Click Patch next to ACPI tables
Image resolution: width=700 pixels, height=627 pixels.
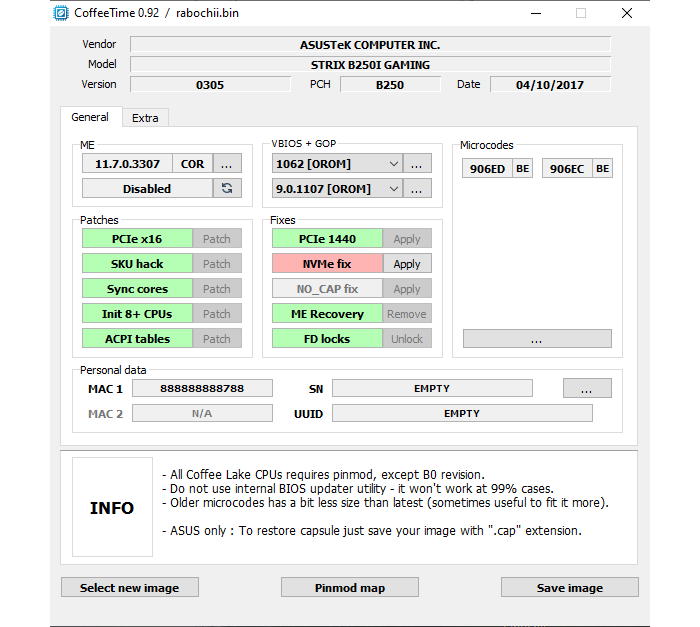[217, 339]
